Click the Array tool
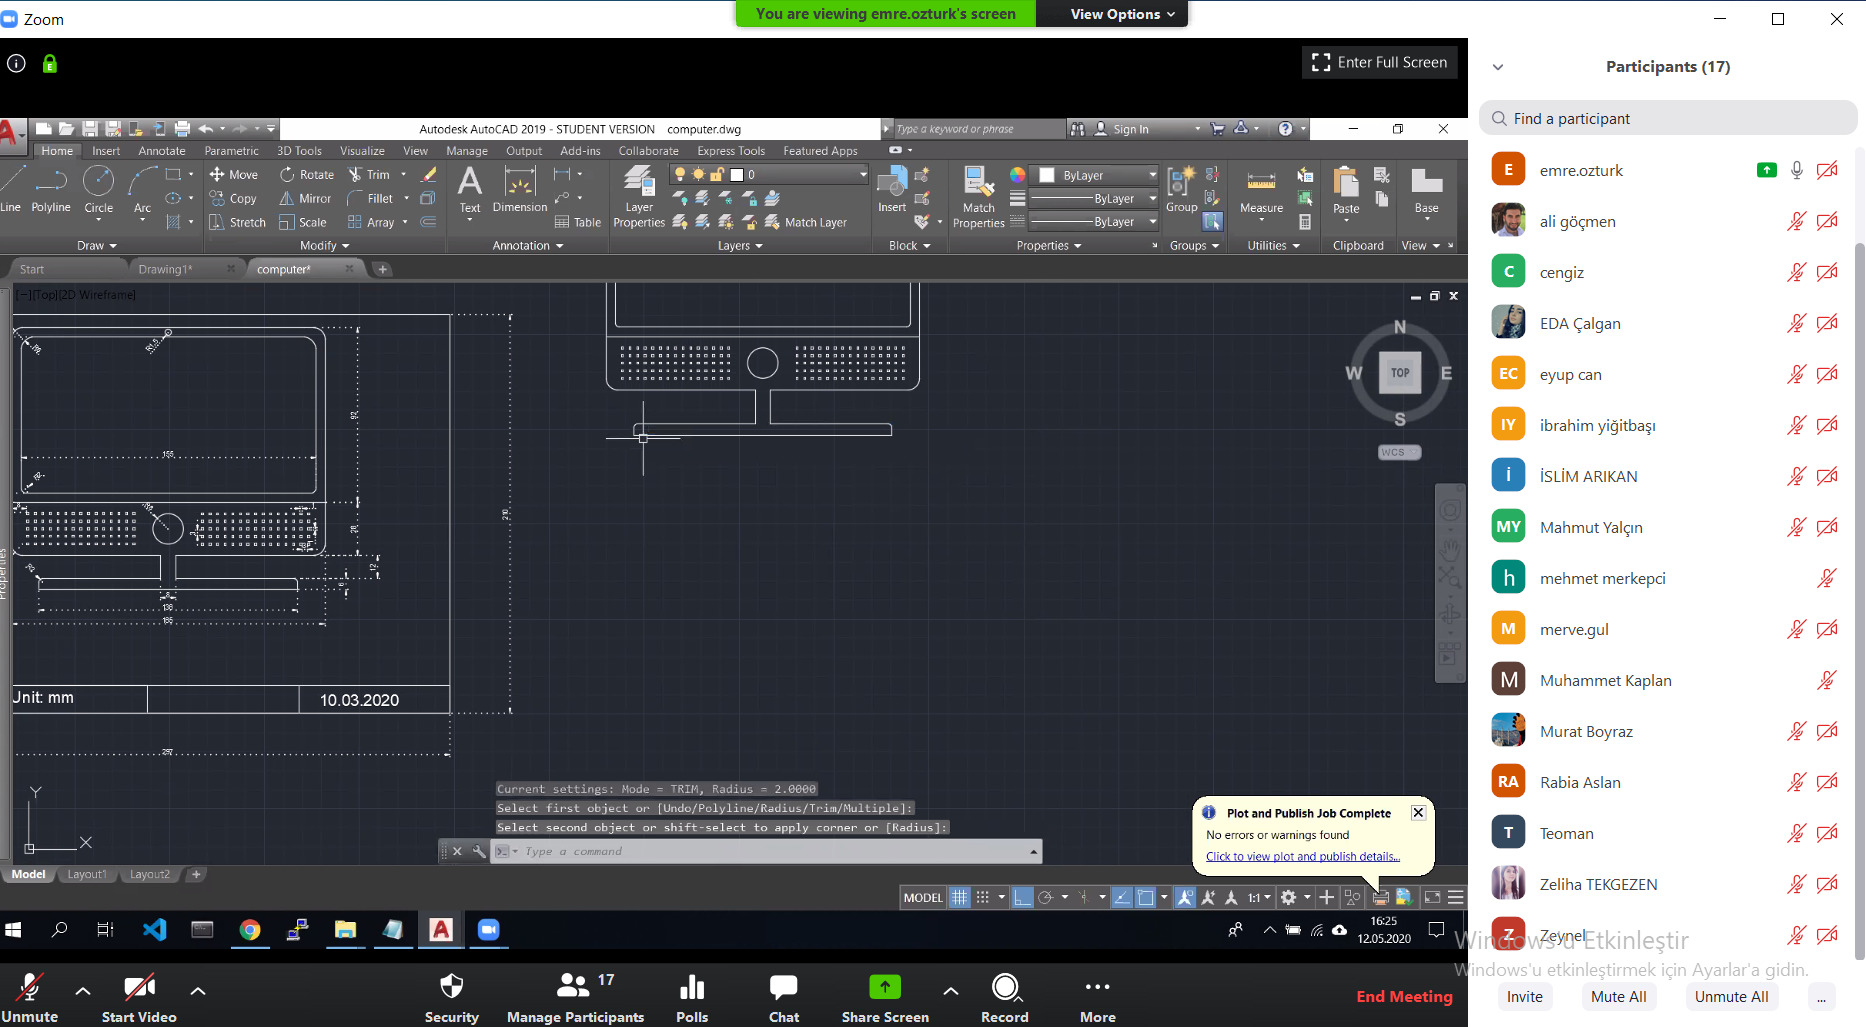 [x=371, y=222]
